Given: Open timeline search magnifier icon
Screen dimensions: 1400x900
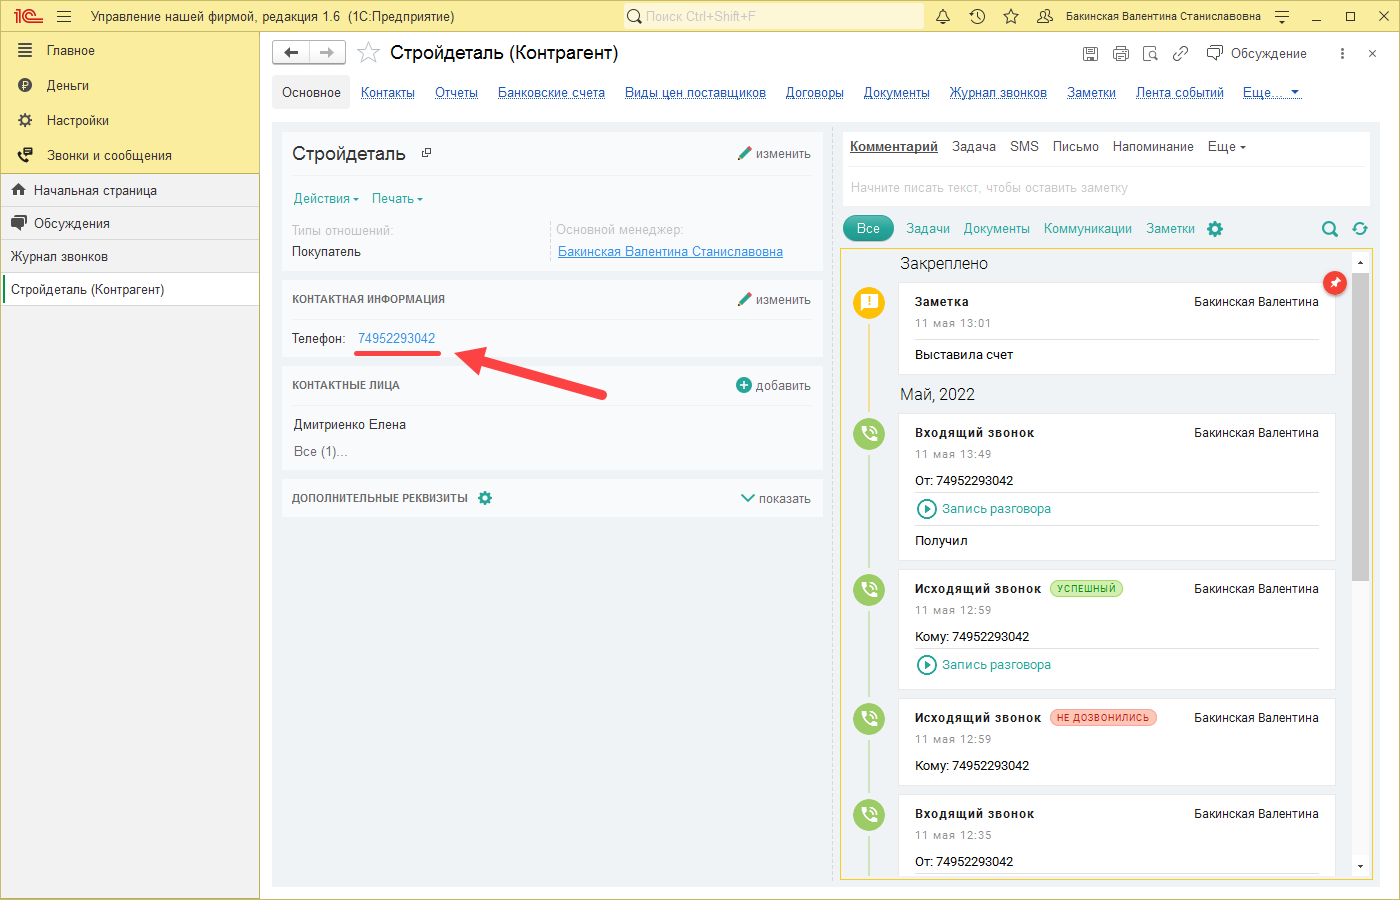Looking at the screenshot, I should coord(1329,229).
